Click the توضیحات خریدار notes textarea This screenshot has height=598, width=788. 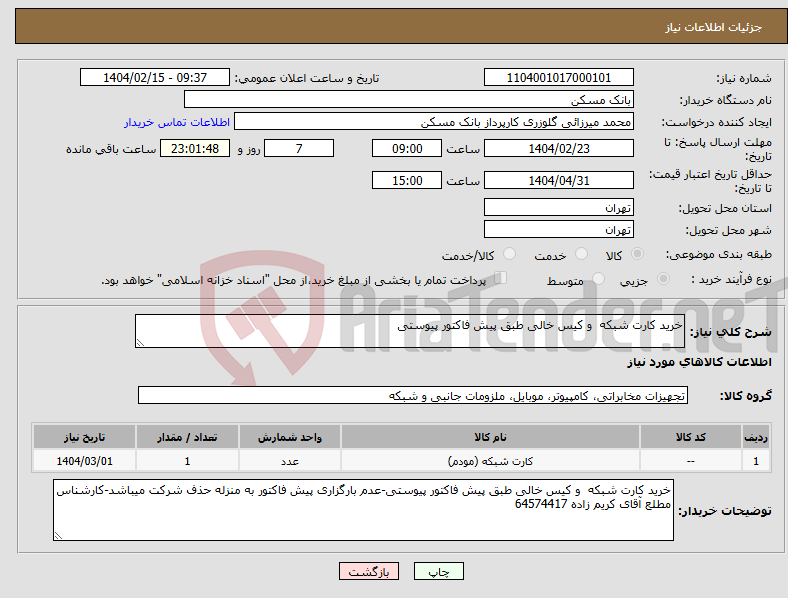(363, 510)
